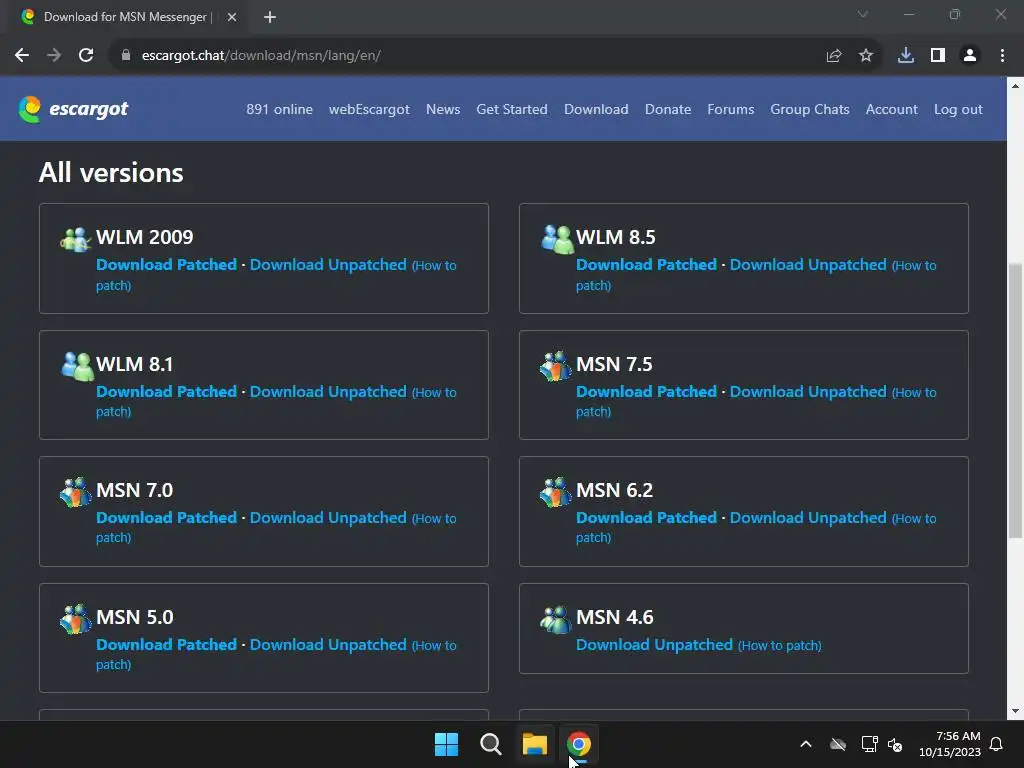Close the Download for MSN Messenger tab
The height and width of the screenshot is (768, 1024).
click(232, 17)
